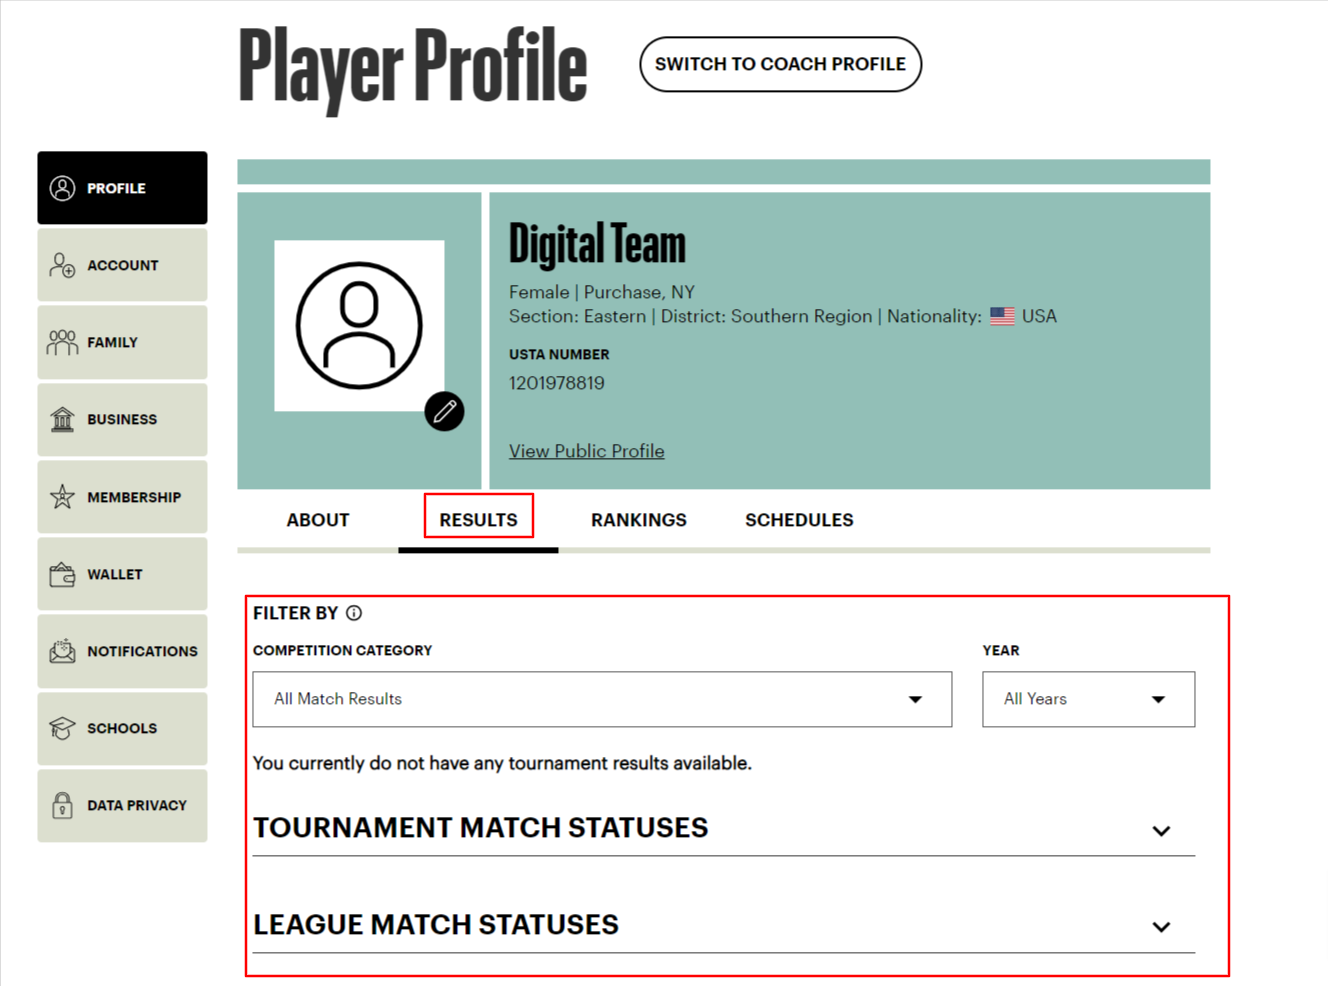Edit profile photo with pencil icon
Screen dimensions: 1328x986
(x=444, y=411)
